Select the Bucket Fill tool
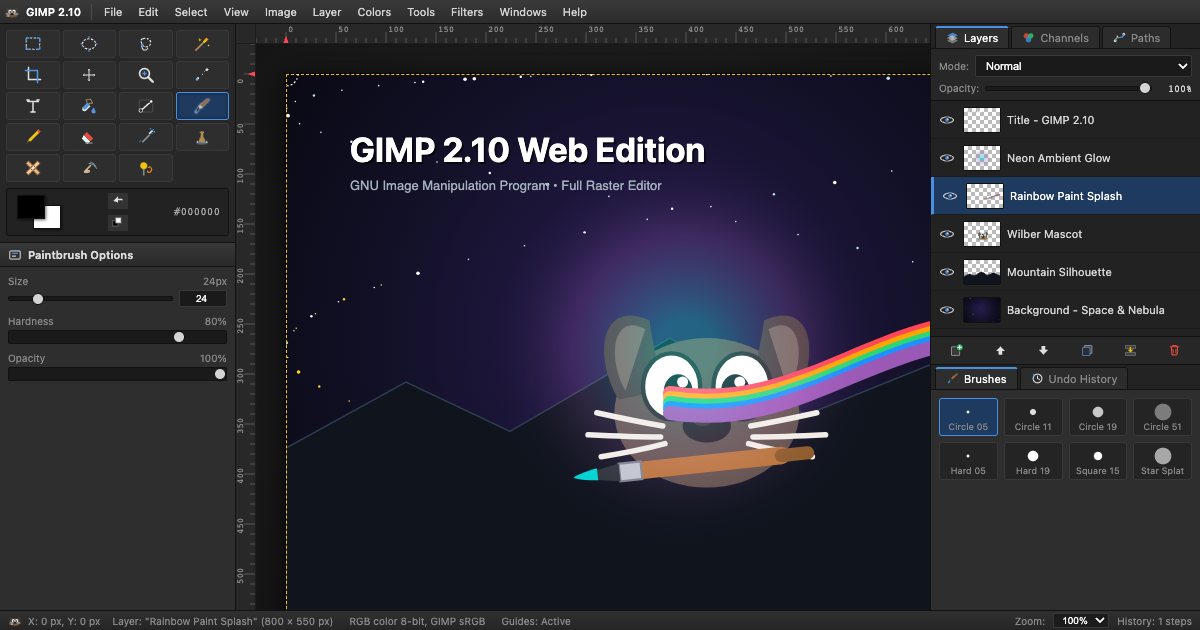This screenshot has width=1200, height=630. coord(89,106)
